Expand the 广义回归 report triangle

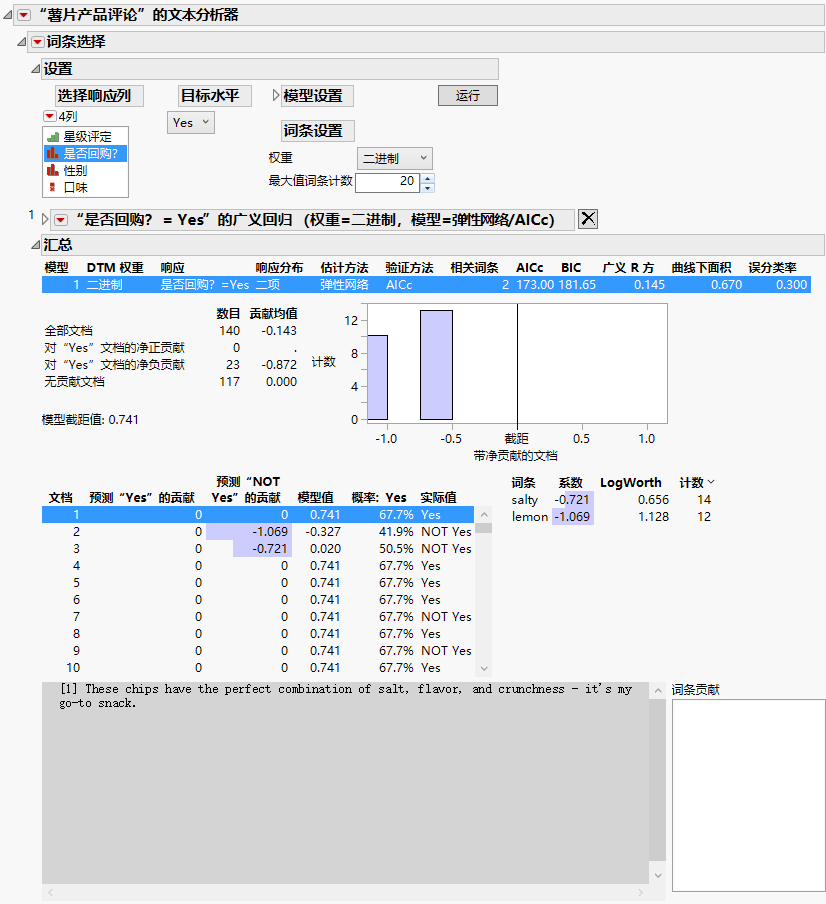(x=46, y=220)
